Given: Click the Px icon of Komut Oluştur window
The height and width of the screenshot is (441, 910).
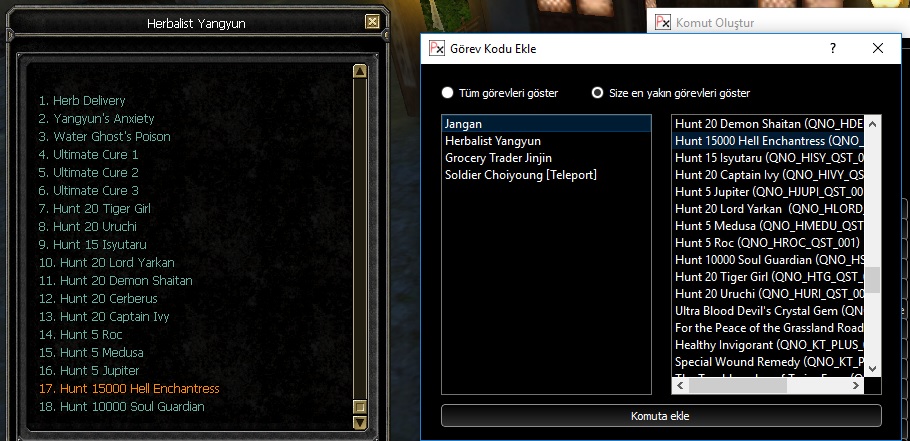Looking at the screenshot, I should [662, 23].
